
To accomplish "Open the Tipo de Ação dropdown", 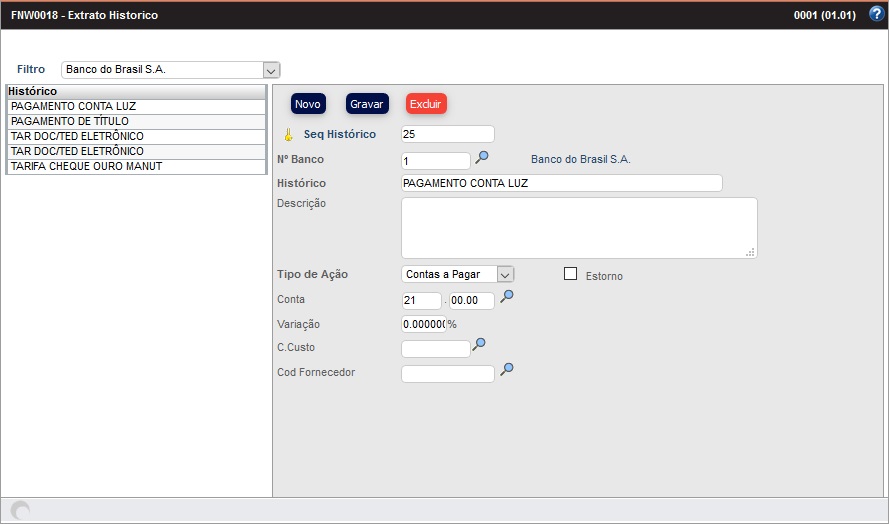I will pos(505,274).
